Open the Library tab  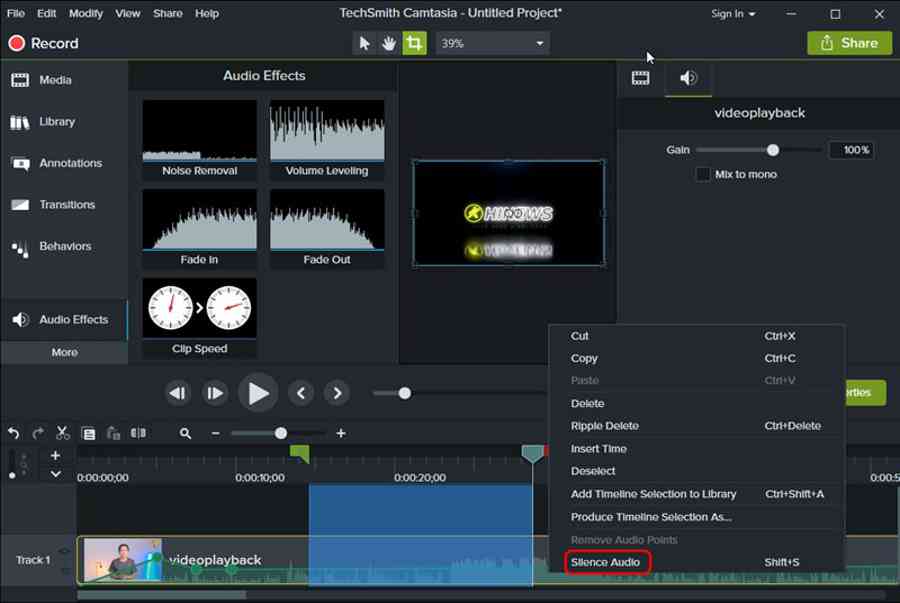click(64, 122)
